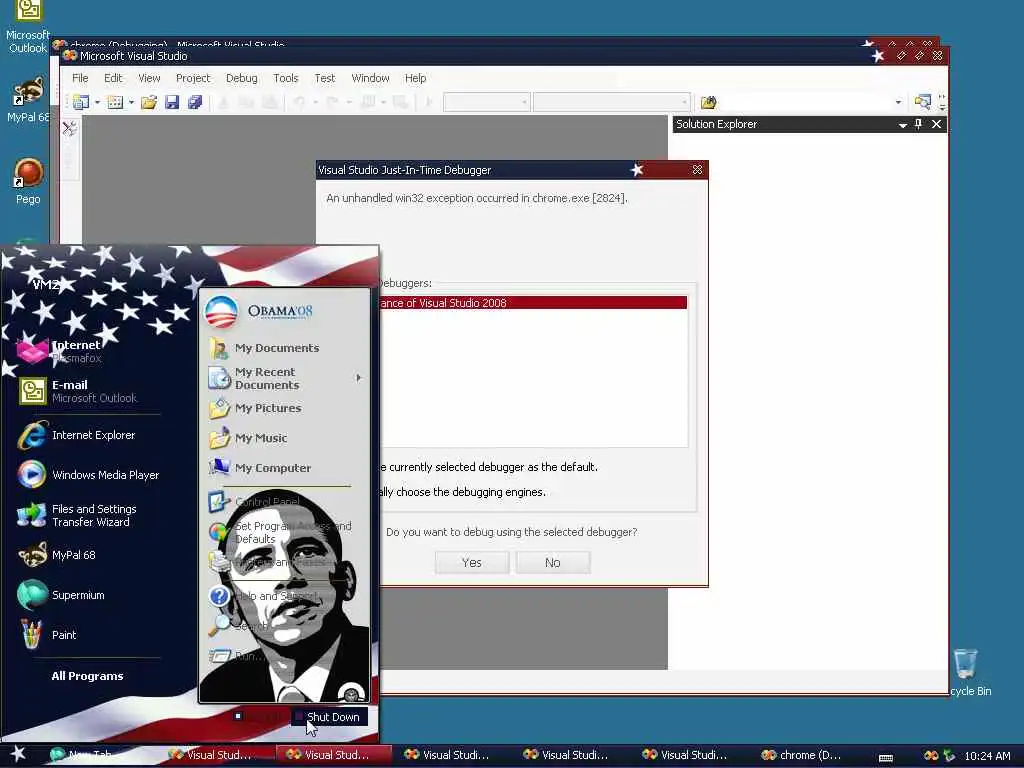Image resolution: width=1024 pixels, height=768 pixels.
Task: Select the Visual Studio 2008 debugger entry
Action: (533, 303)
